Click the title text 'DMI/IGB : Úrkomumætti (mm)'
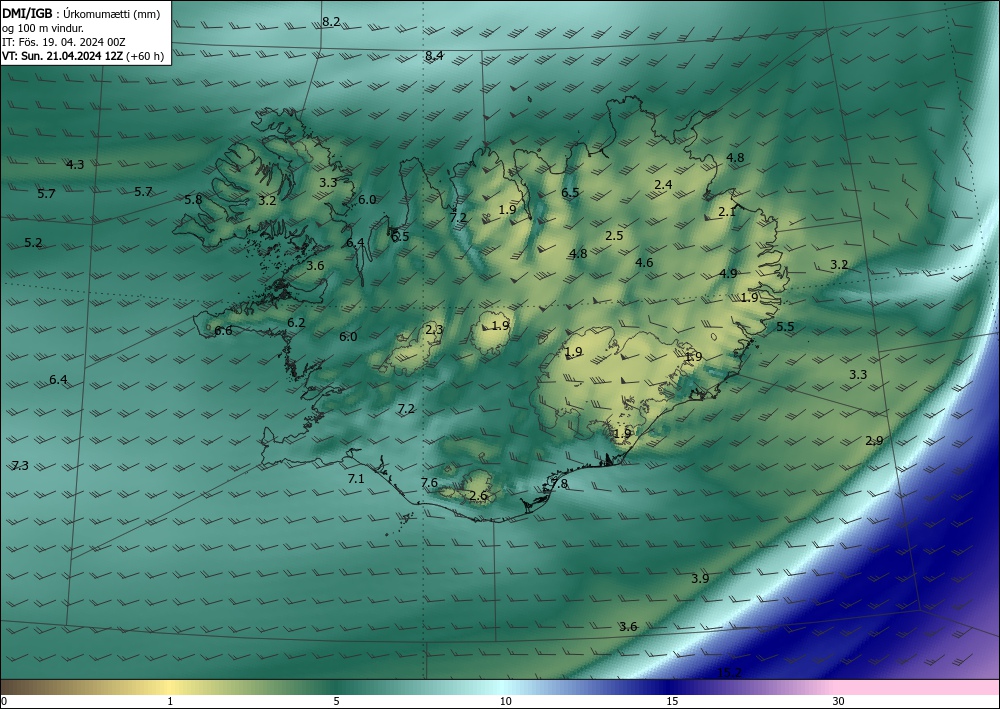The width and height of the screenshot is (1000, 709). (81, 14)
